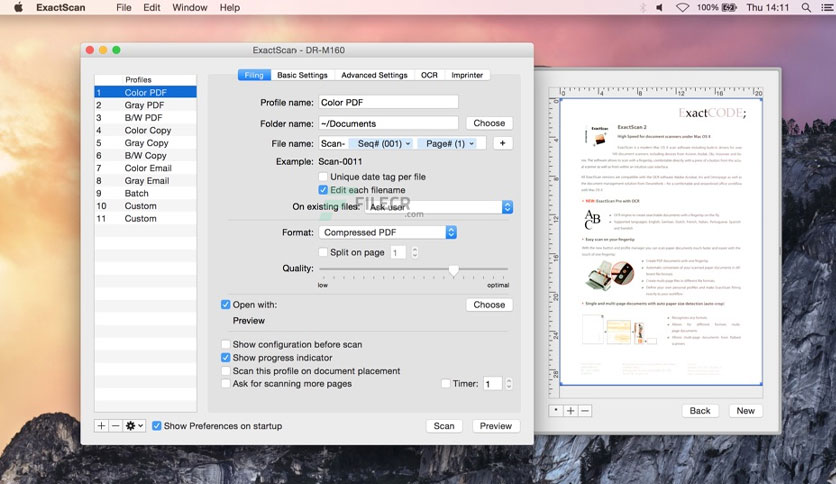Viewport: 836px width, 484px height.
Task: Click the Folder name field
Action: tap(388, 123)
